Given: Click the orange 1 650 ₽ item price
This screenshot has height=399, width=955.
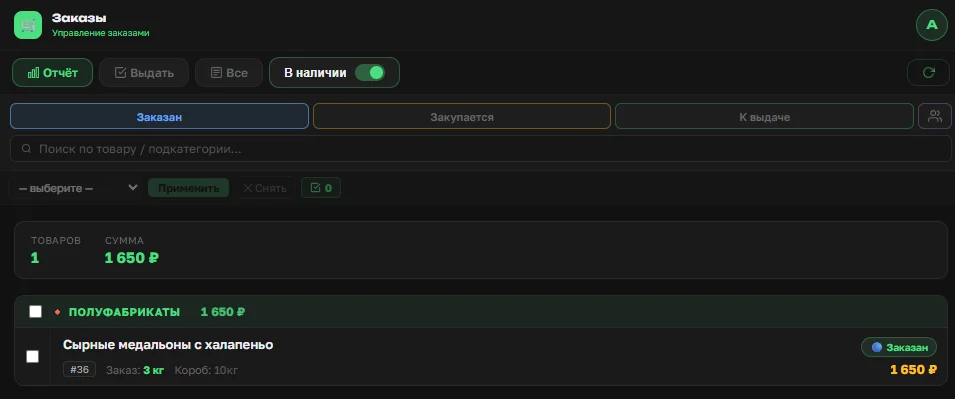Looking at the screenshot, I should 913,369.
